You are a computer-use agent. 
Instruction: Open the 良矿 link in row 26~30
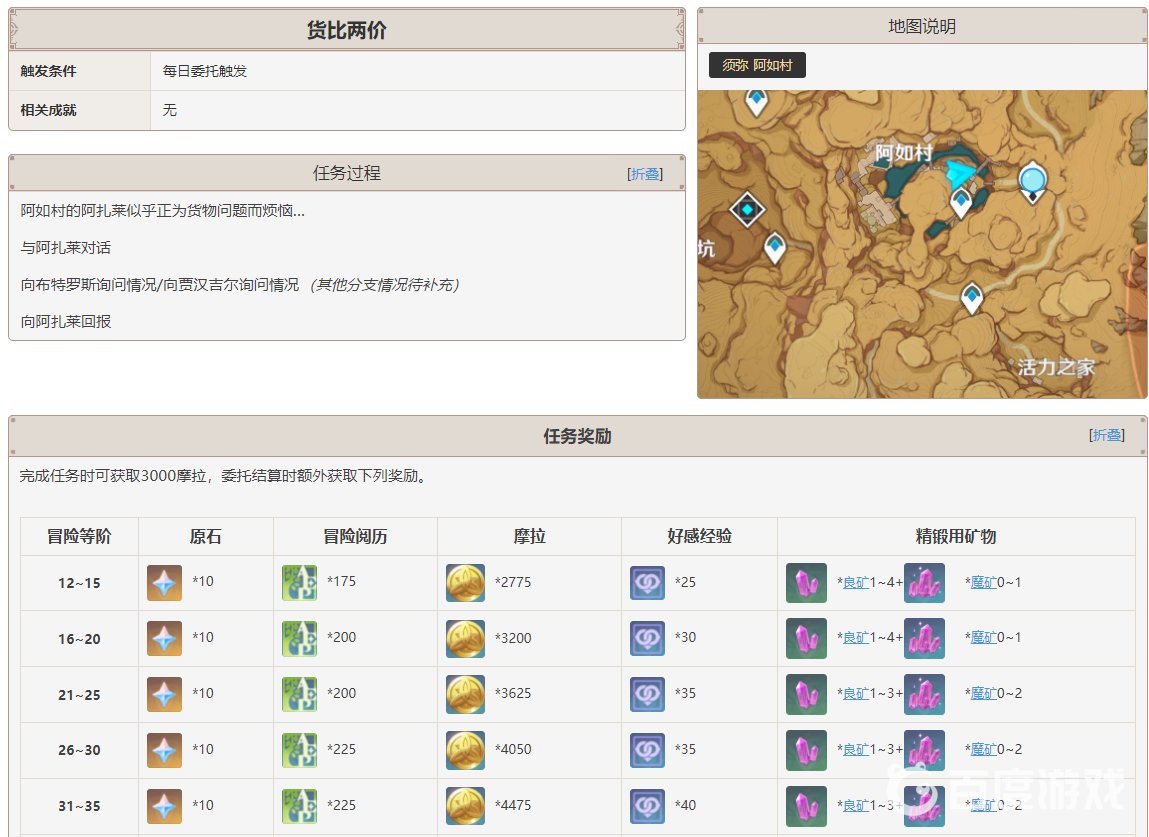pyautogui.click(x=856, y=750)
